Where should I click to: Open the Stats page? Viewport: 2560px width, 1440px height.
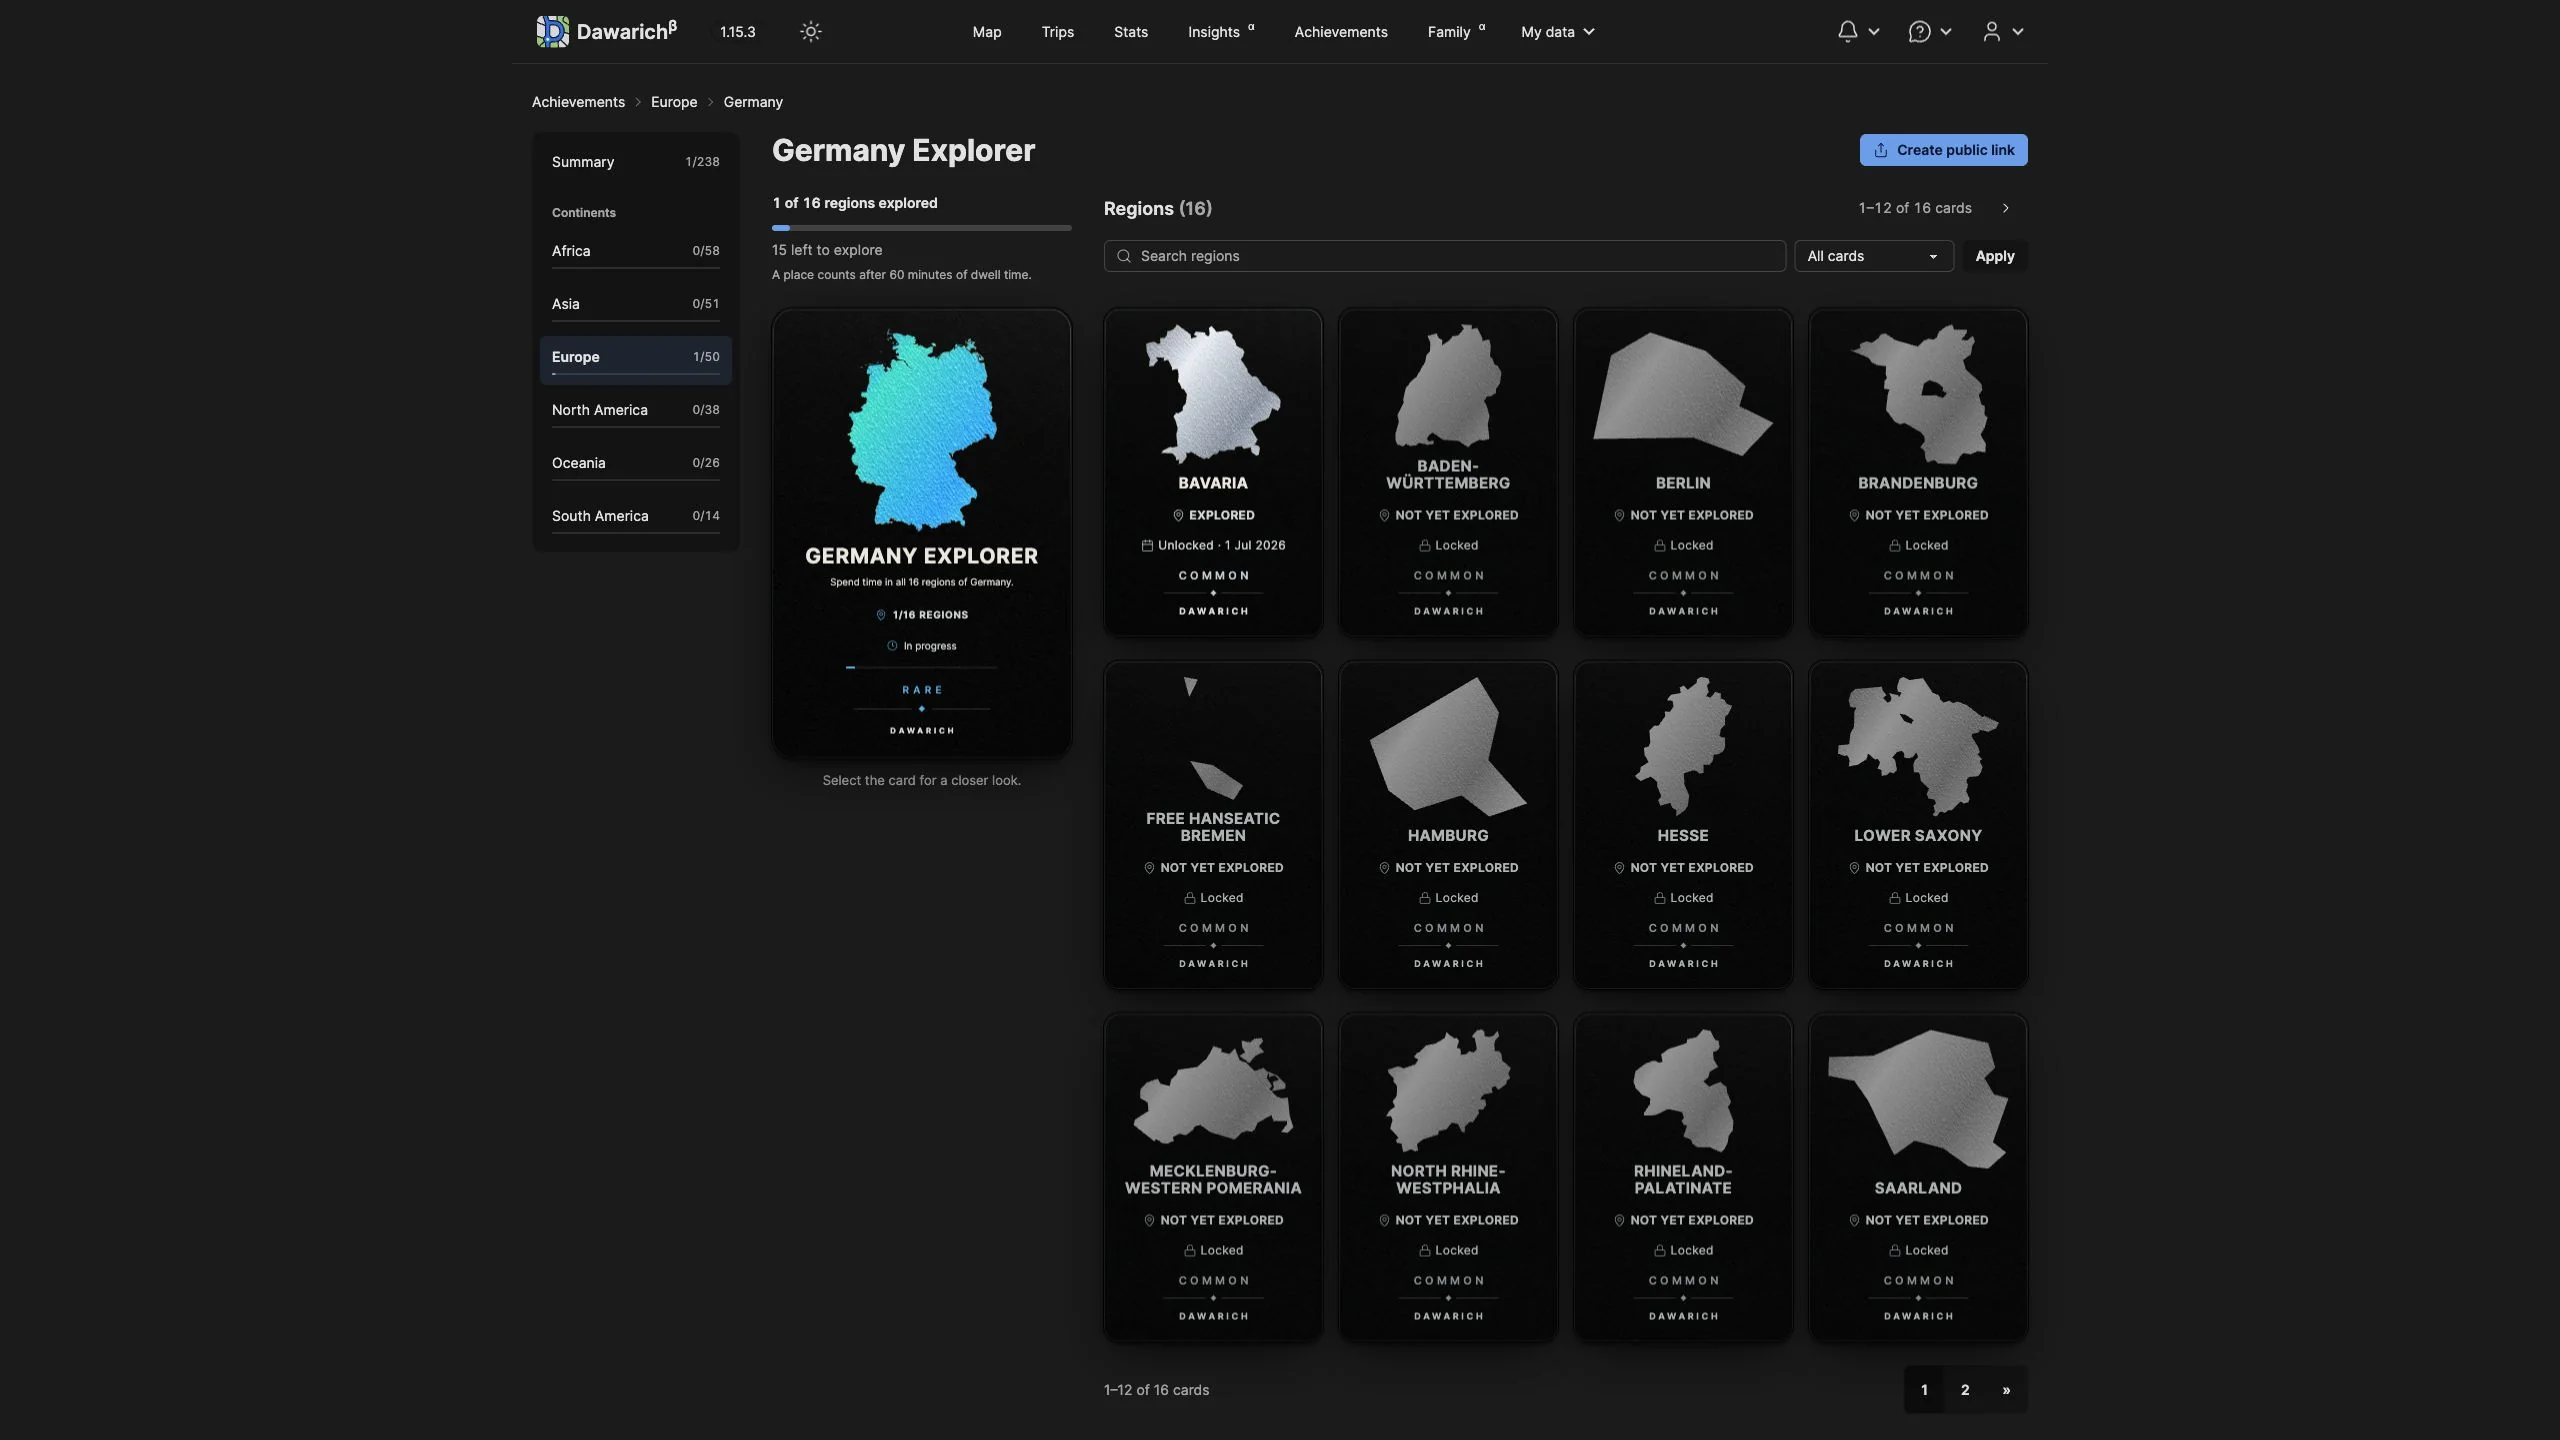[x=1130, y=32]
